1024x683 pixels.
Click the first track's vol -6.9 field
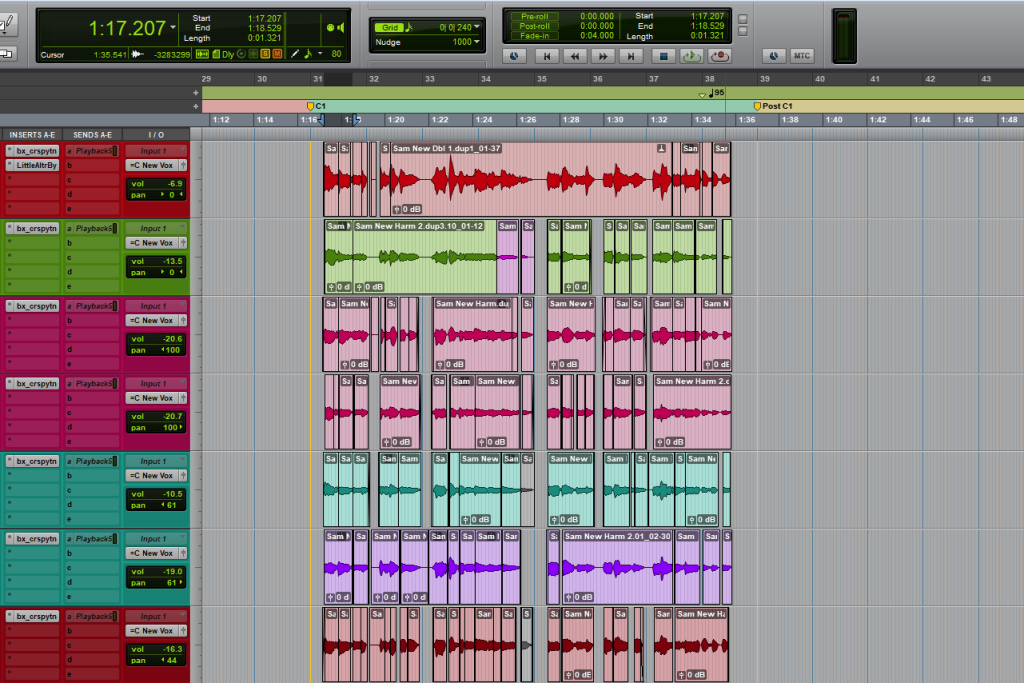pos(156,184)
